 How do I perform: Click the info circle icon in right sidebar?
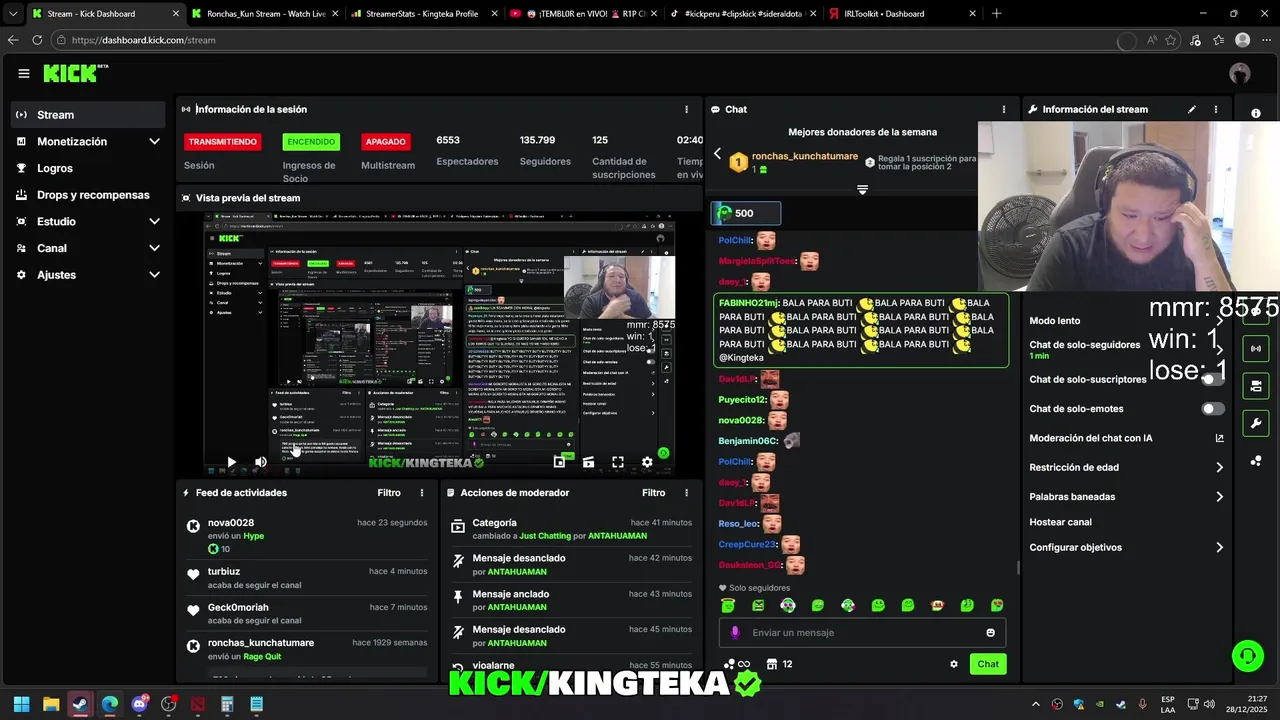[x=1256, y=113]
